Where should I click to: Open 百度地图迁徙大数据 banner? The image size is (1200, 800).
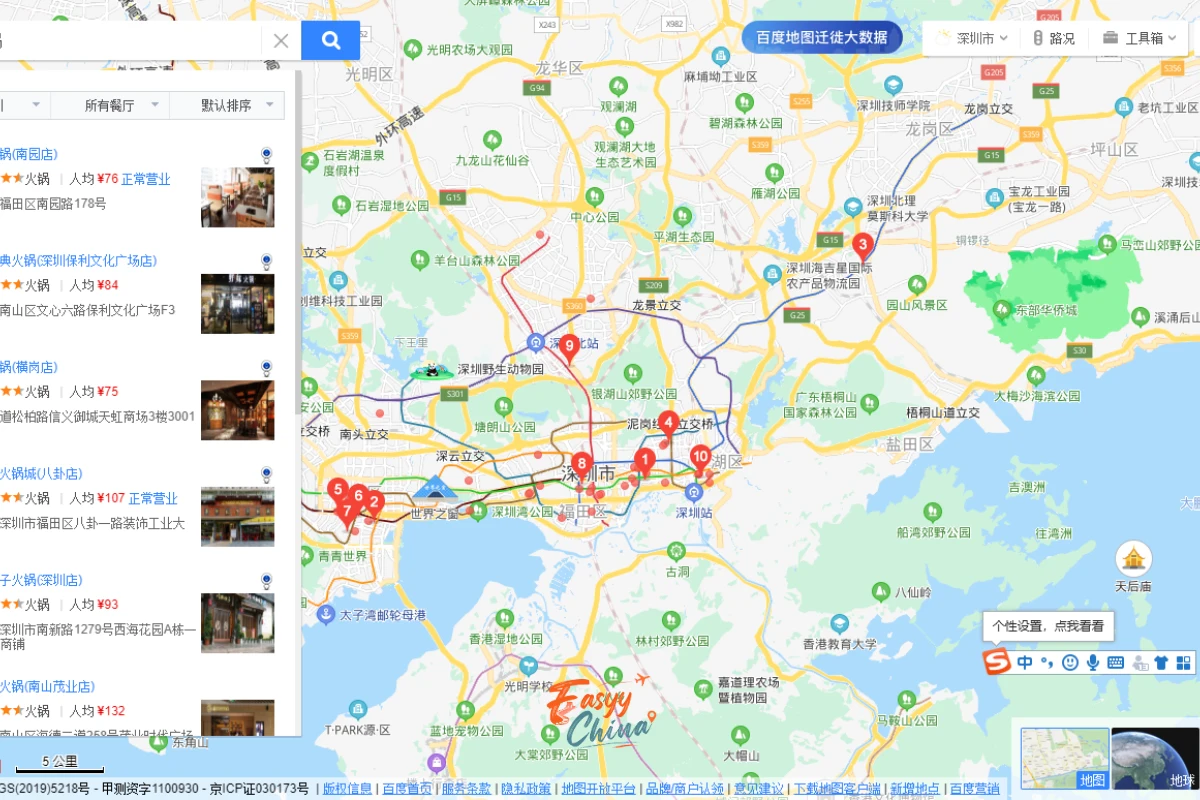click(x=821, y=38)
